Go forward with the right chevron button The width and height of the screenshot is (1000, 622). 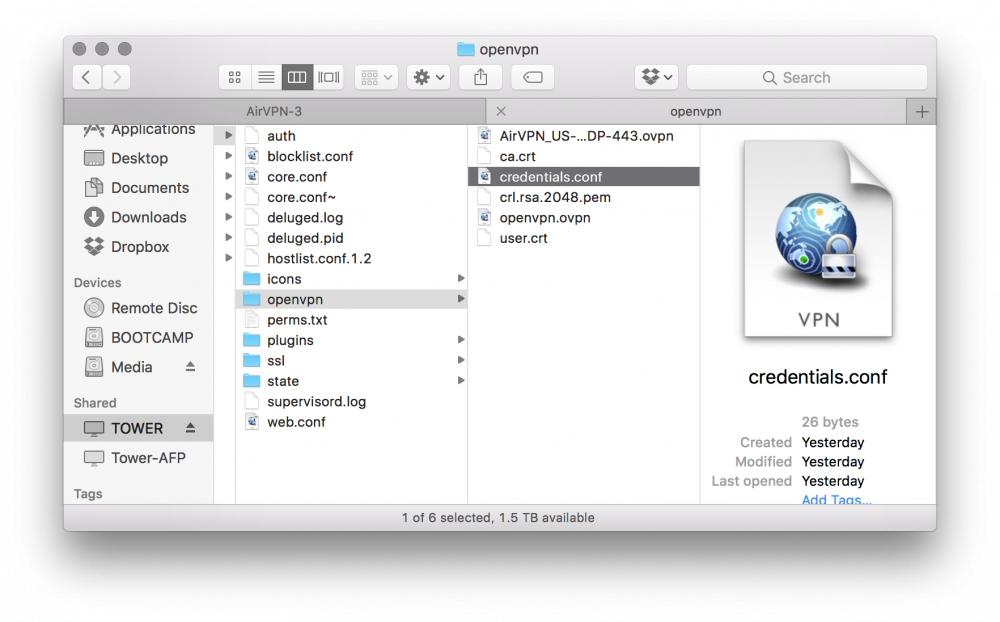116,77
